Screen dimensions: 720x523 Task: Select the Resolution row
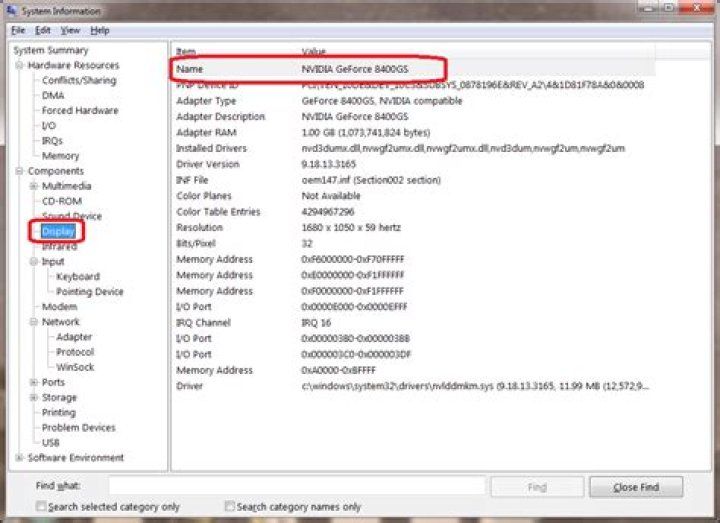pos(413,228)
